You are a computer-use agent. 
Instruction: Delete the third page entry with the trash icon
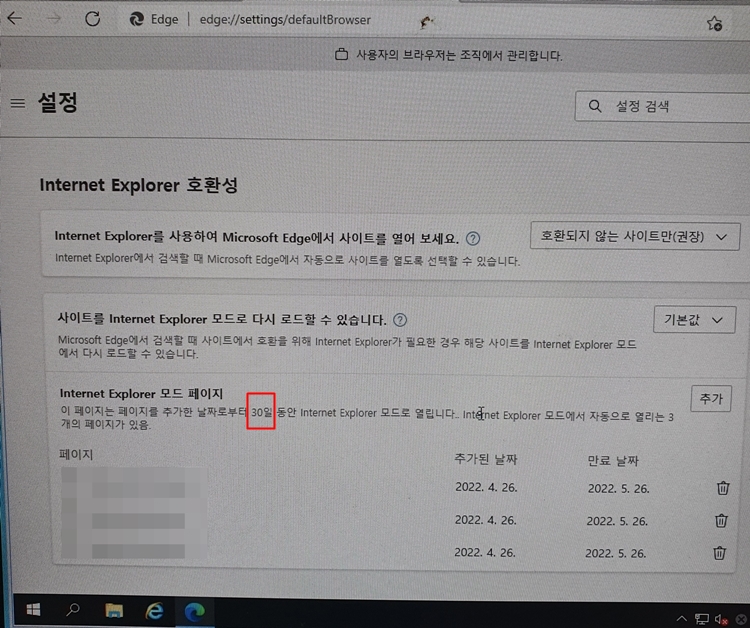[x=719, y=553]
